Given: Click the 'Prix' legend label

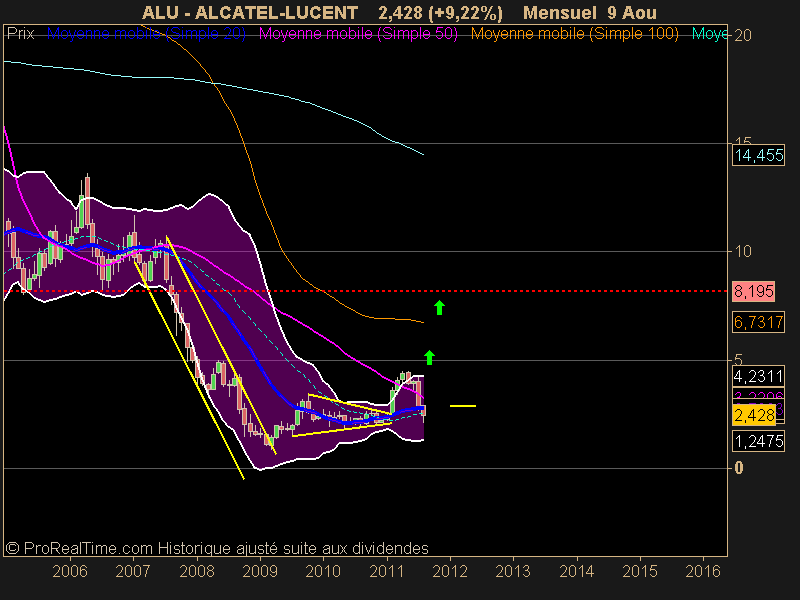Looking at the screenshot, I should click(20, 34).
